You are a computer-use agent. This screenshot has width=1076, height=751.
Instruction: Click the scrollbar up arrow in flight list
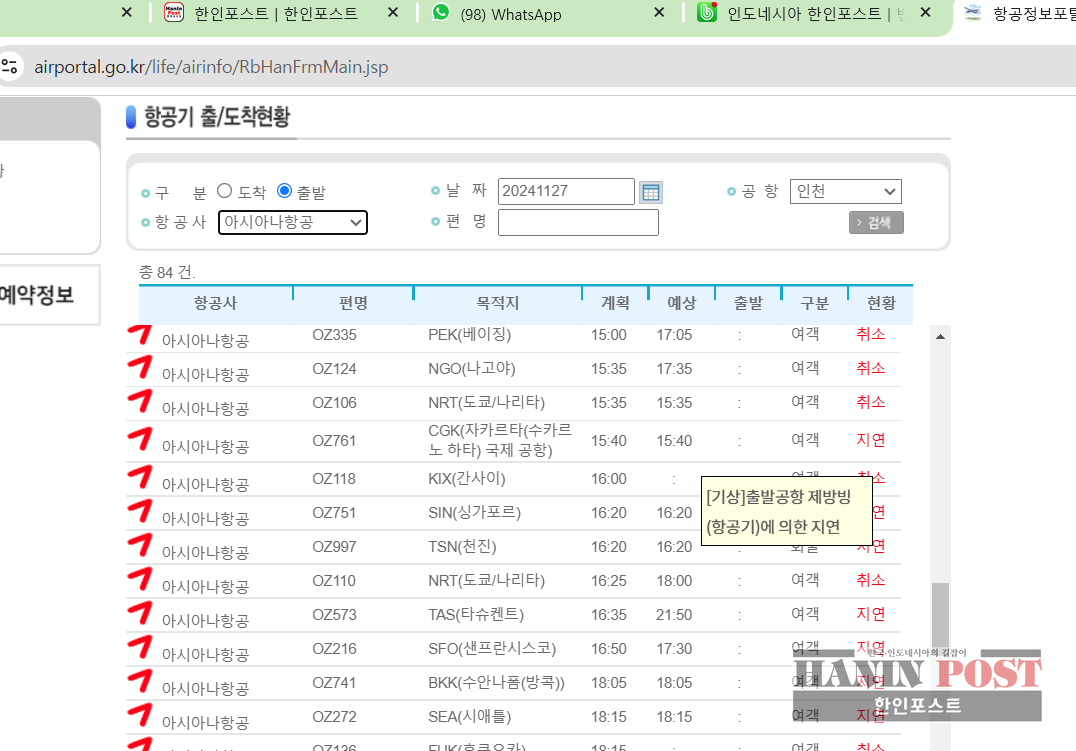pyautogui.click(x=940, y=337)
